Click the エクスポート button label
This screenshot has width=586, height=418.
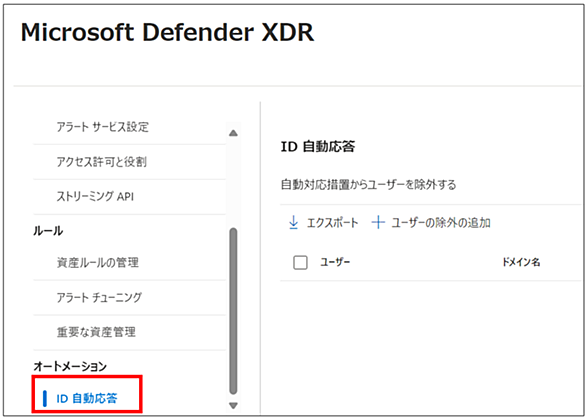[332, 223]
